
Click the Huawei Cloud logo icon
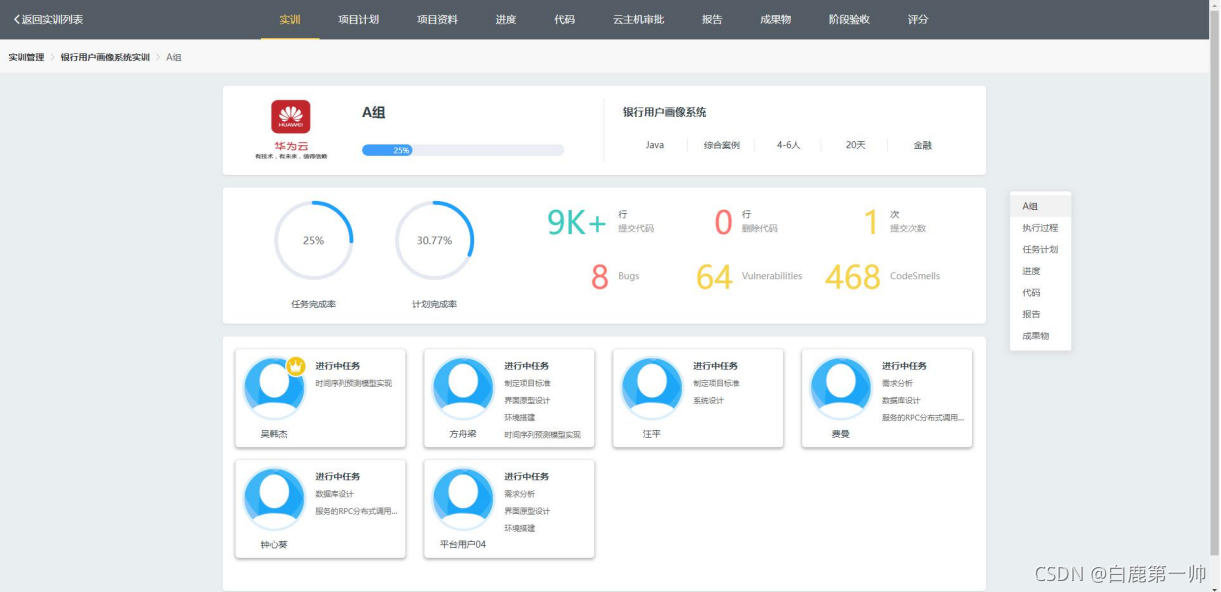[290, 116]
